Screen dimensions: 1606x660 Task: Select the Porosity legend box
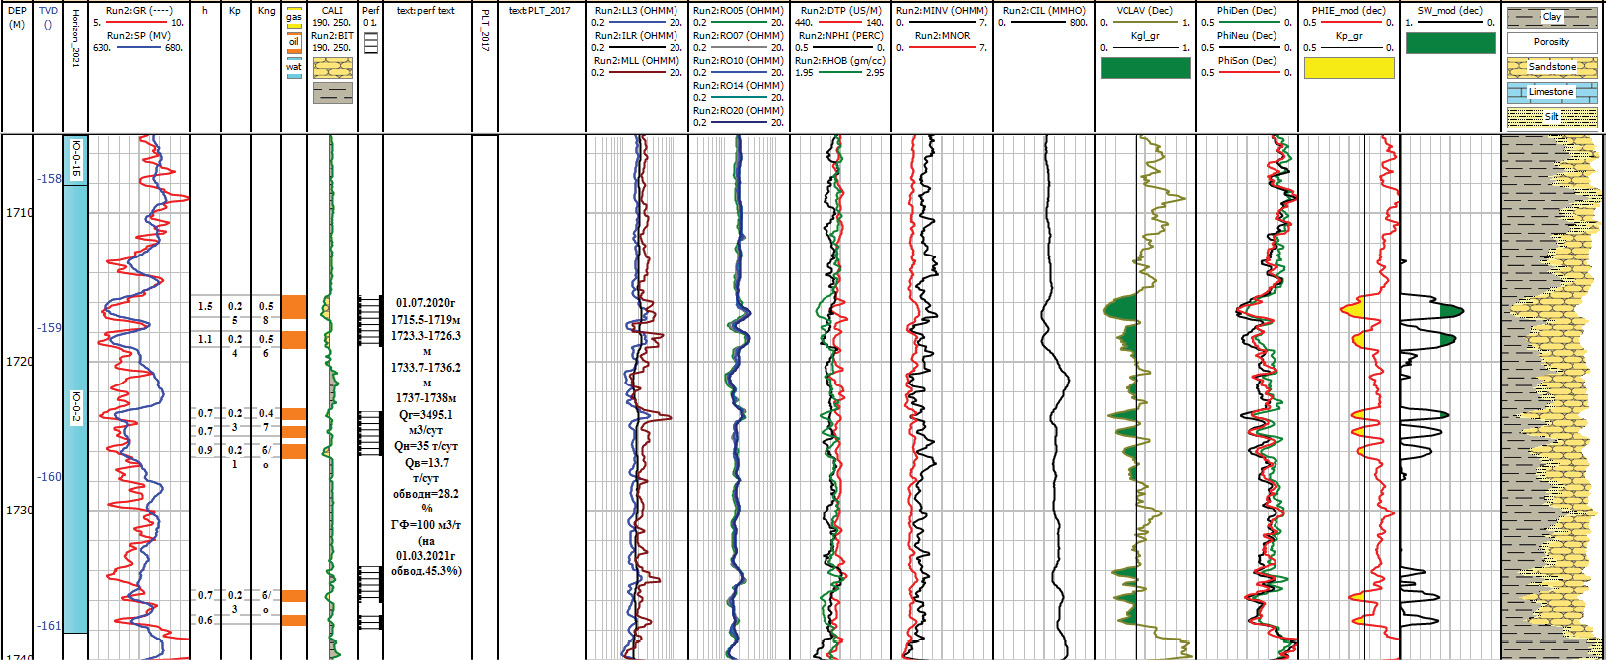[1551, 42]
